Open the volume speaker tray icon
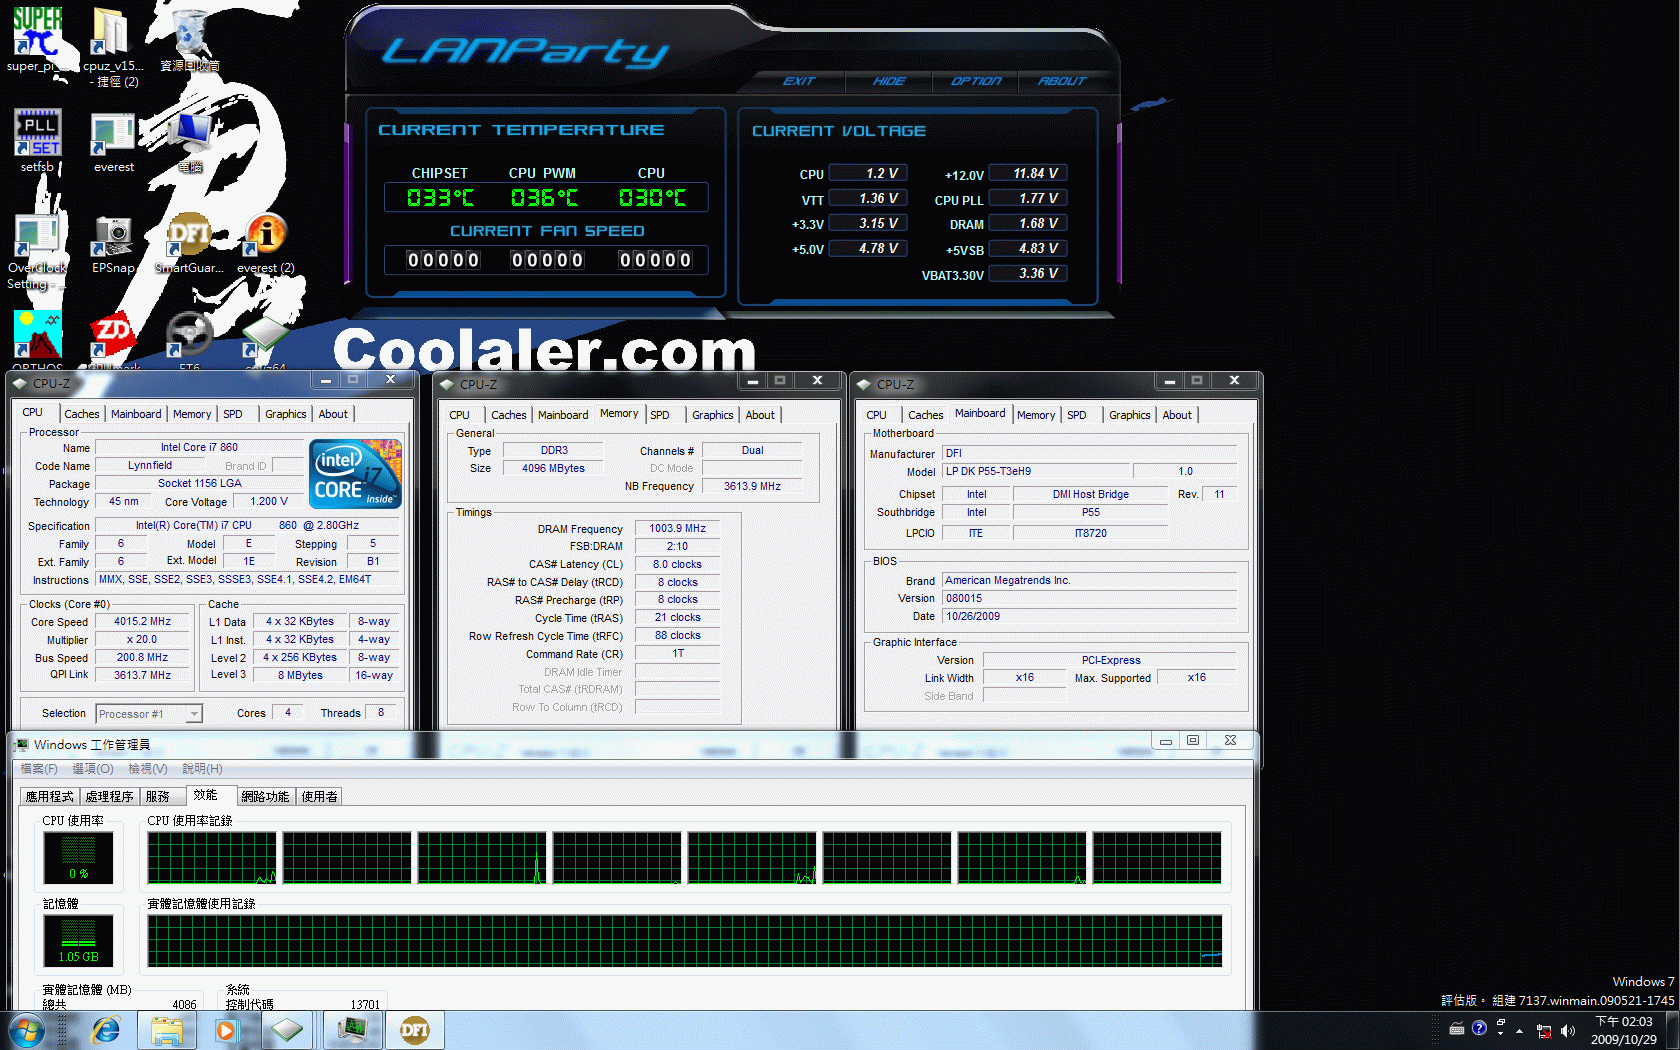The width and height of the screenshot is (1680, 1050). point(1567,1030)
